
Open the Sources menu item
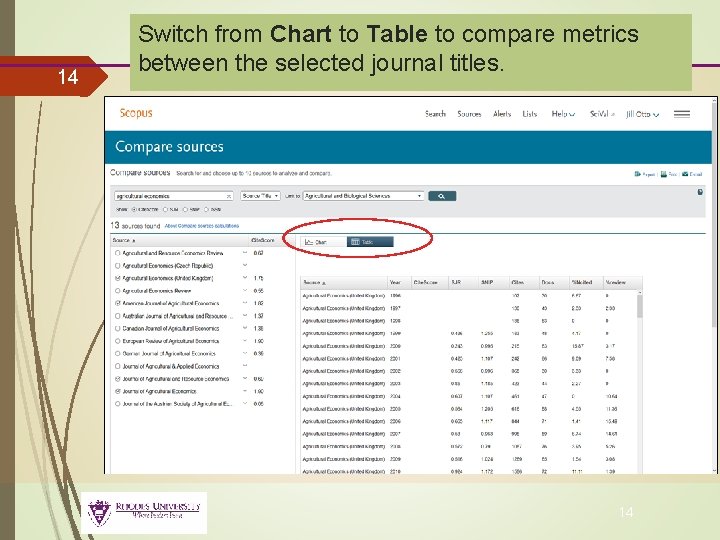tap(469, 114)
